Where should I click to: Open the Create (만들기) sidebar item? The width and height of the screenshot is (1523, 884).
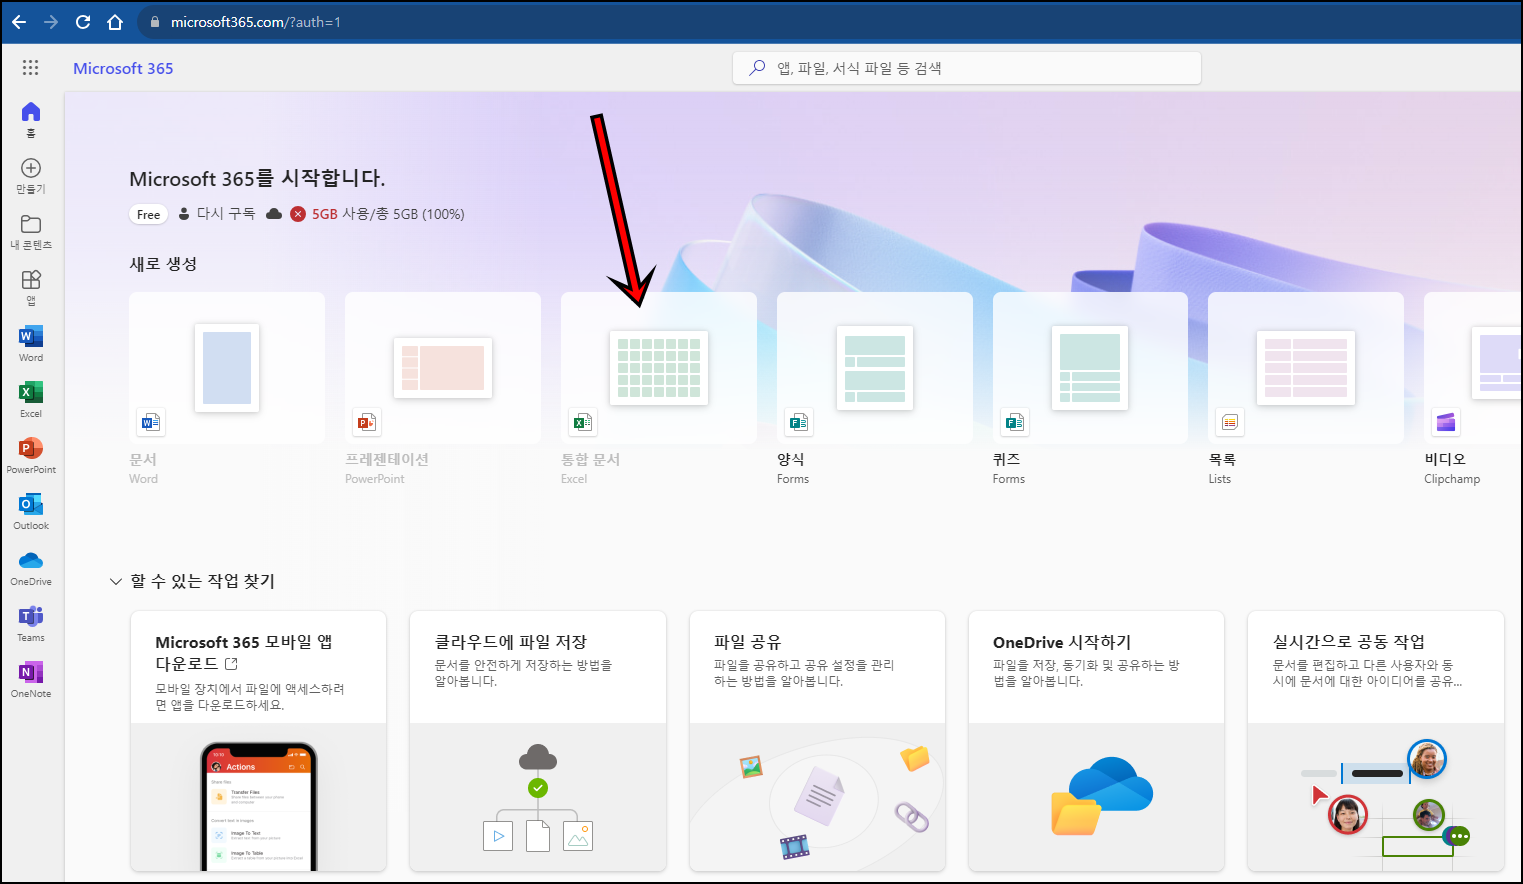(x=31, y=175)
